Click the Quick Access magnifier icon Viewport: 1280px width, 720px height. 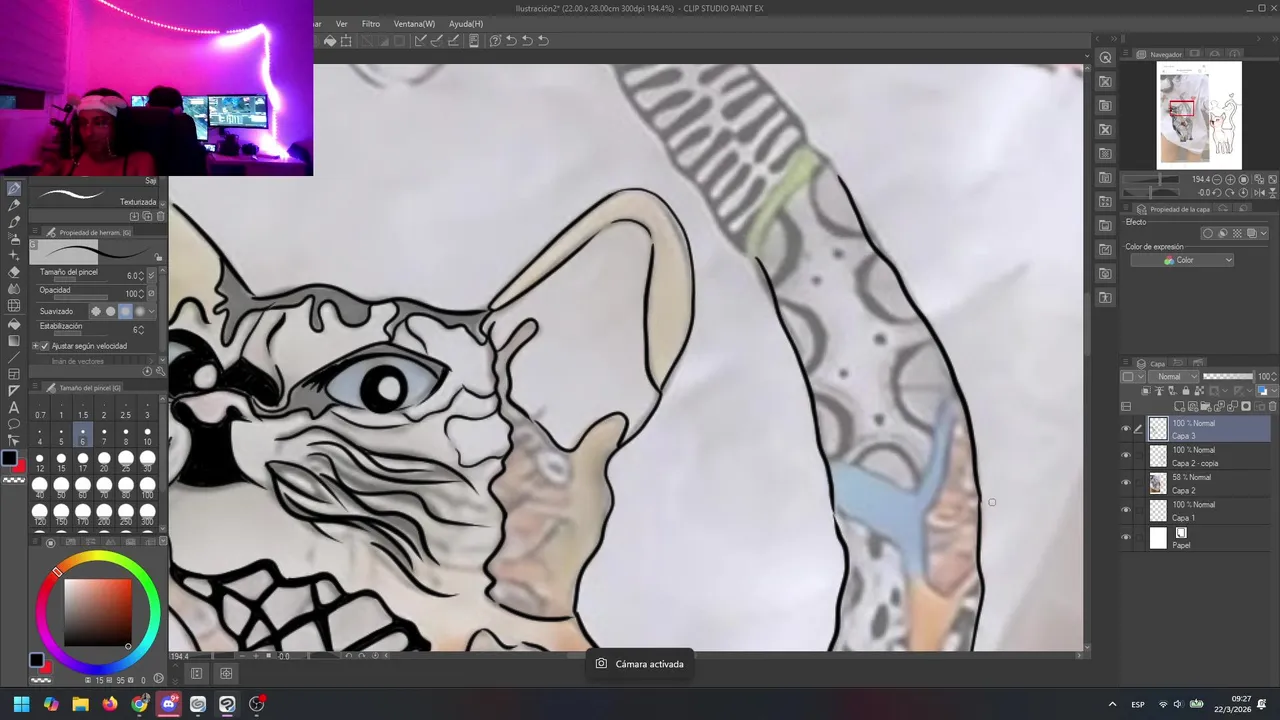(x=1105, y=57)
